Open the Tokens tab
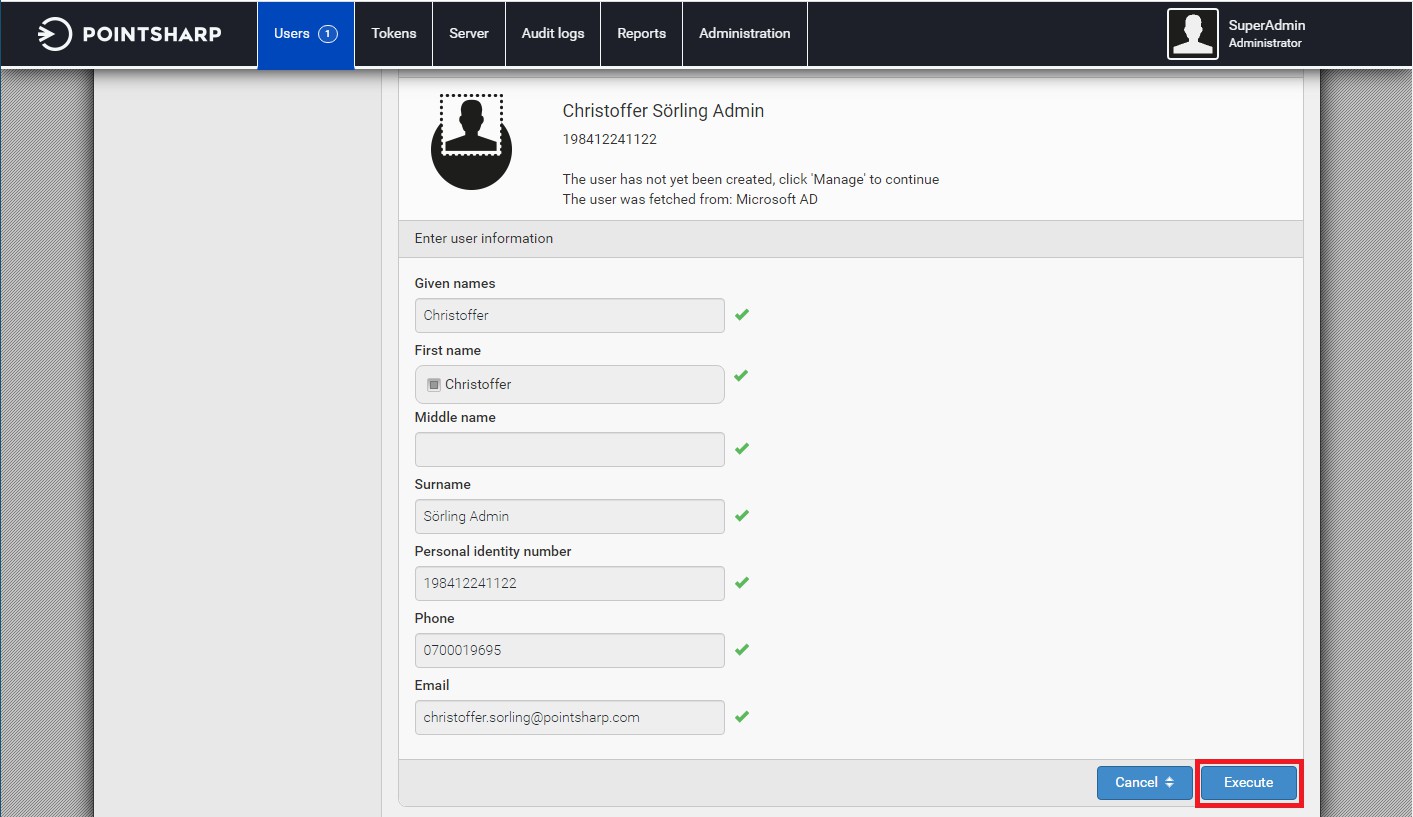Viewport: 1413px width, 817px height. [393, 34]
